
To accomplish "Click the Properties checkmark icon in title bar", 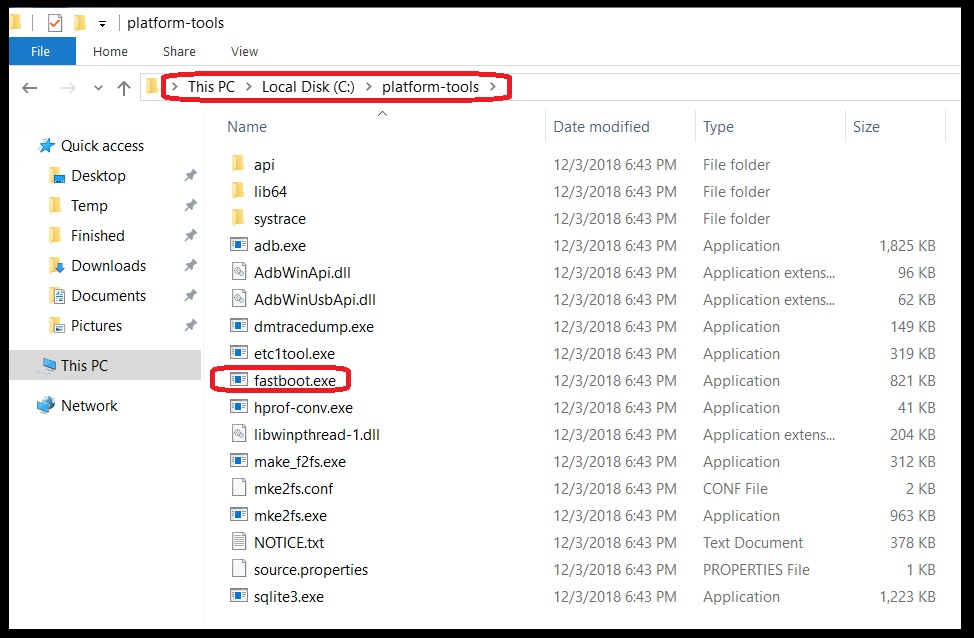I will click(x=55, y=24).
